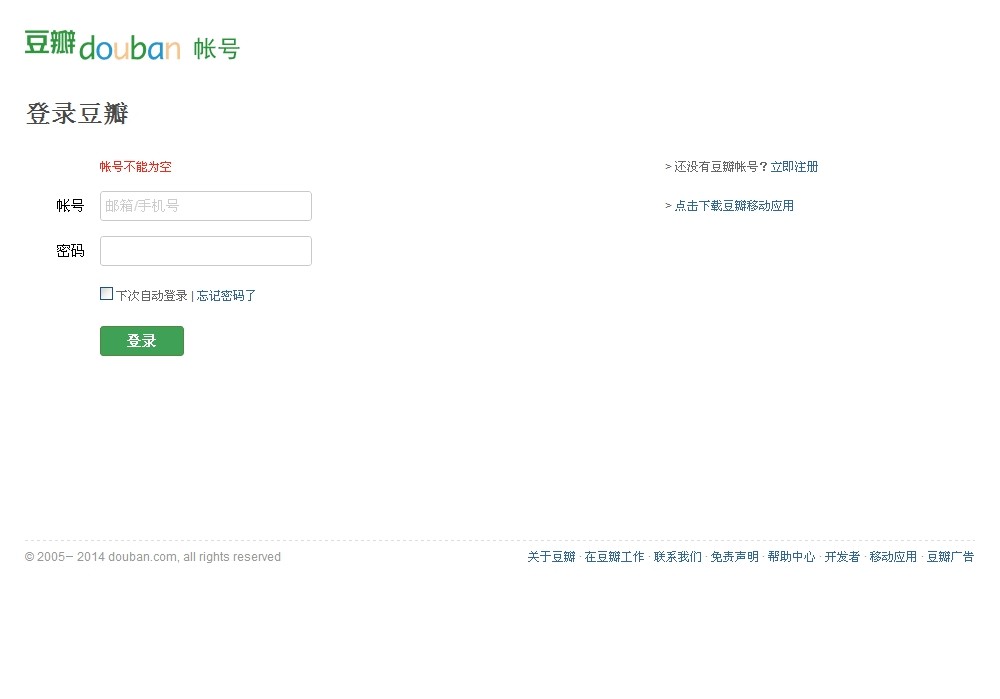Go to 联系我们 footer link
The image size is (1000, 699).
tap(677, 557)
